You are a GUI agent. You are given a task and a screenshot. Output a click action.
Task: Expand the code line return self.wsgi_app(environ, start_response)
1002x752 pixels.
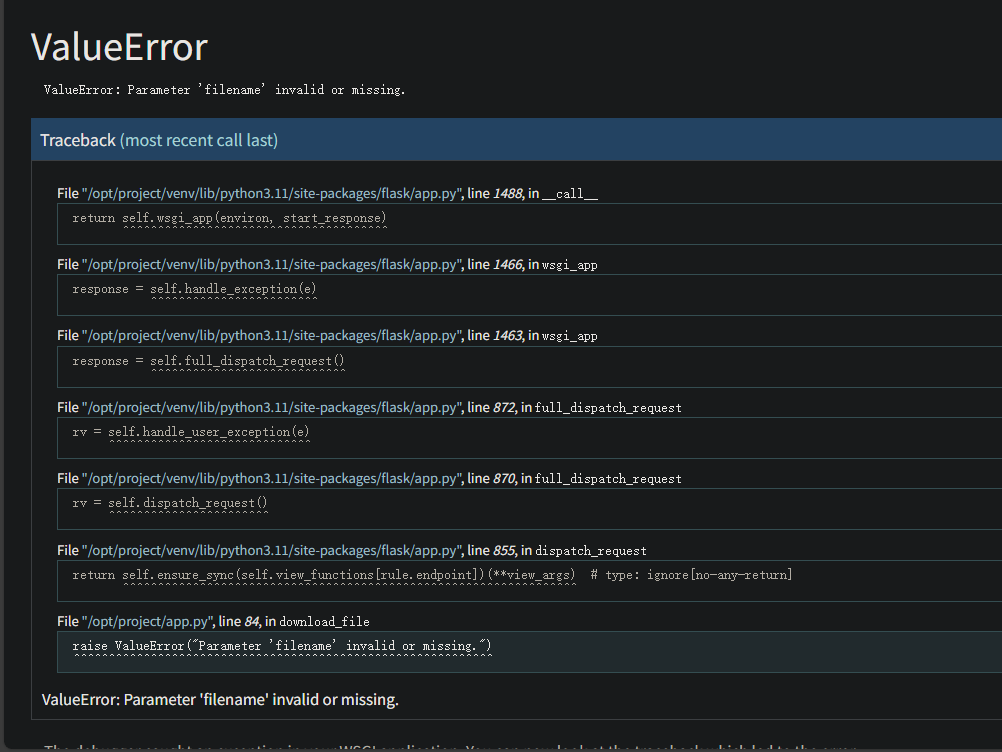coord(229,218)
